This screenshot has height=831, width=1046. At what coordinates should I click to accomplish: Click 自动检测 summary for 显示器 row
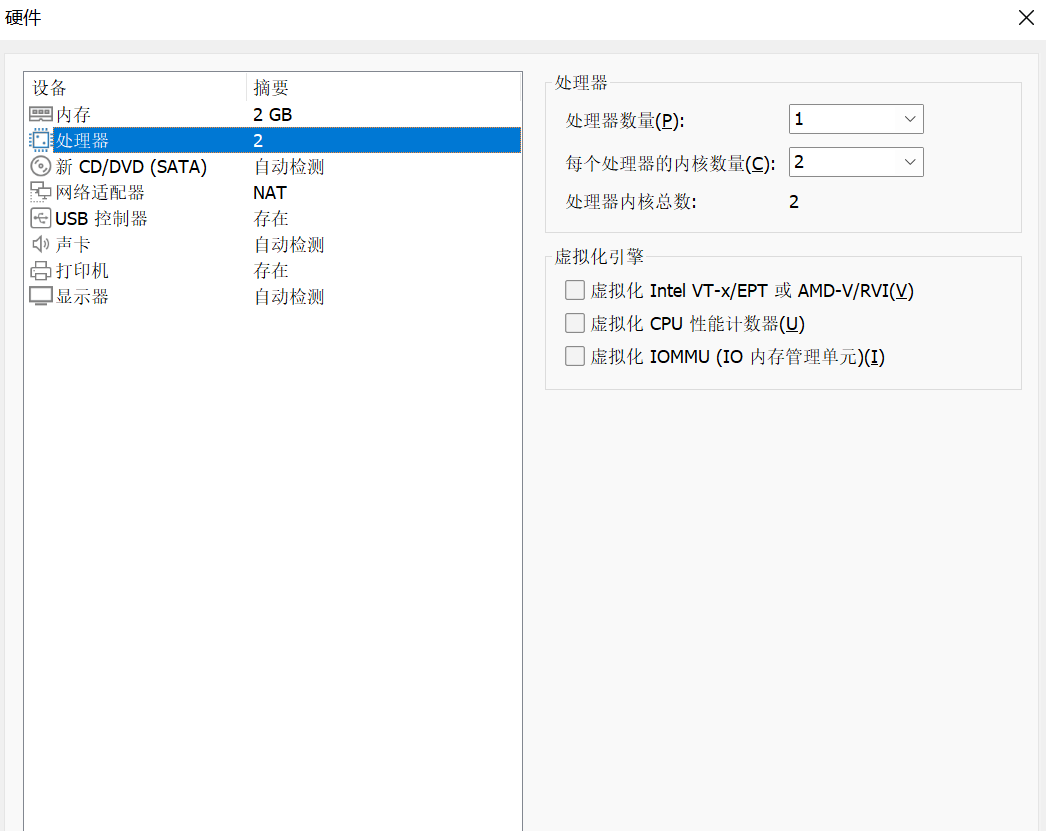289,297
